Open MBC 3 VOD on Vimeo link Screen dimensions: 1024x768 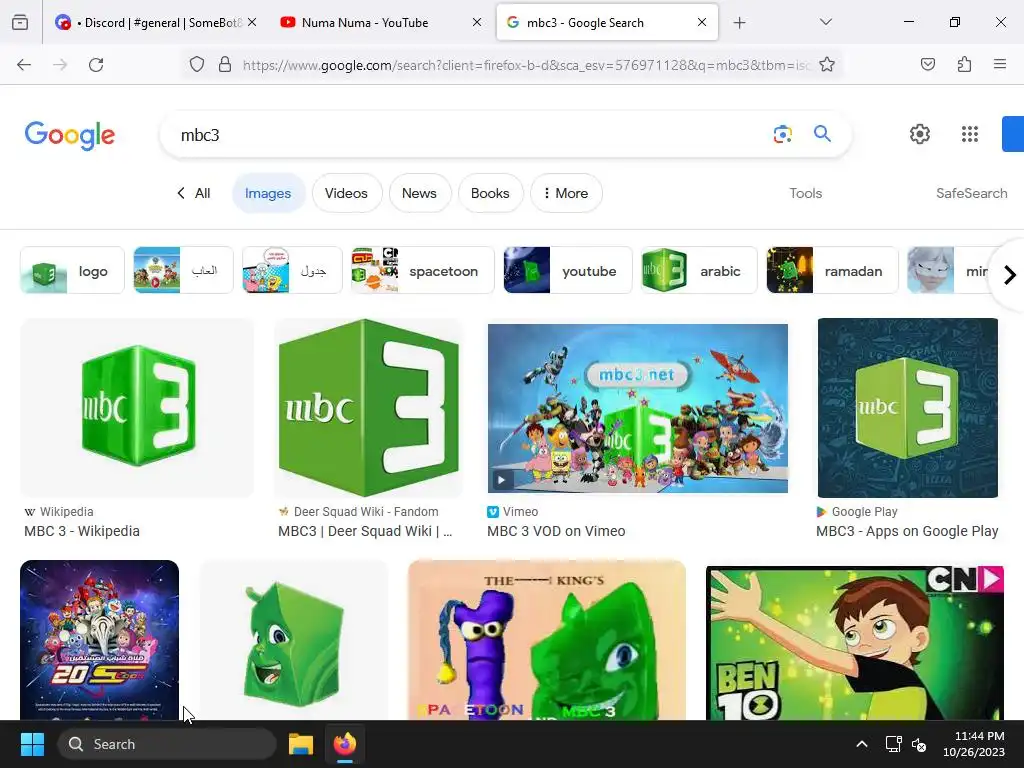[556, 531]
